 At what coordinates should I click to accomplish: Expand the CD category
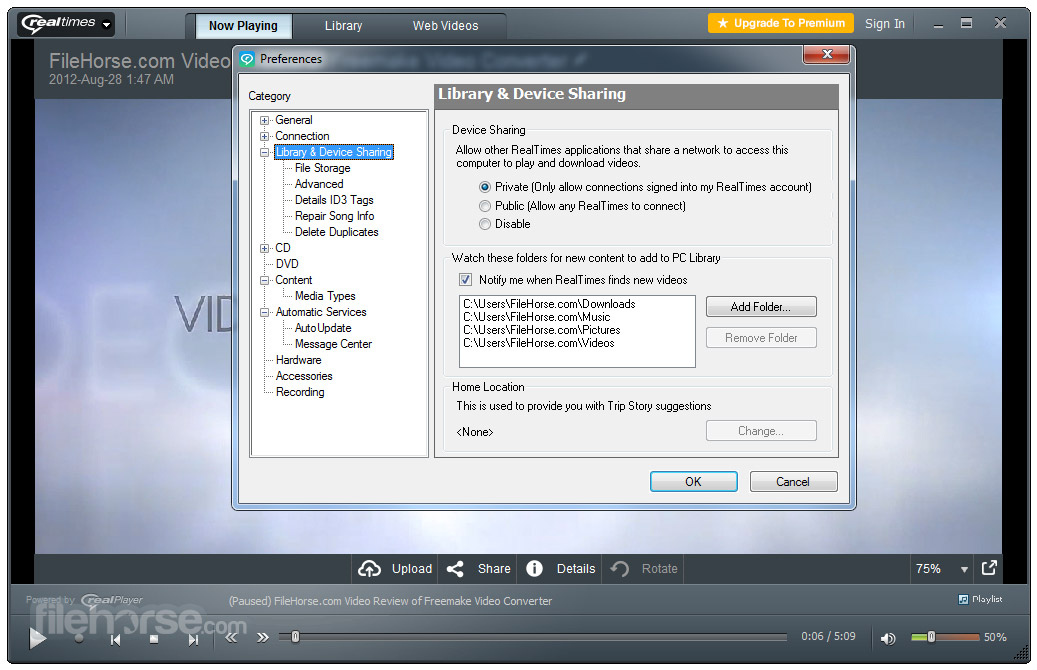[265, 248]
